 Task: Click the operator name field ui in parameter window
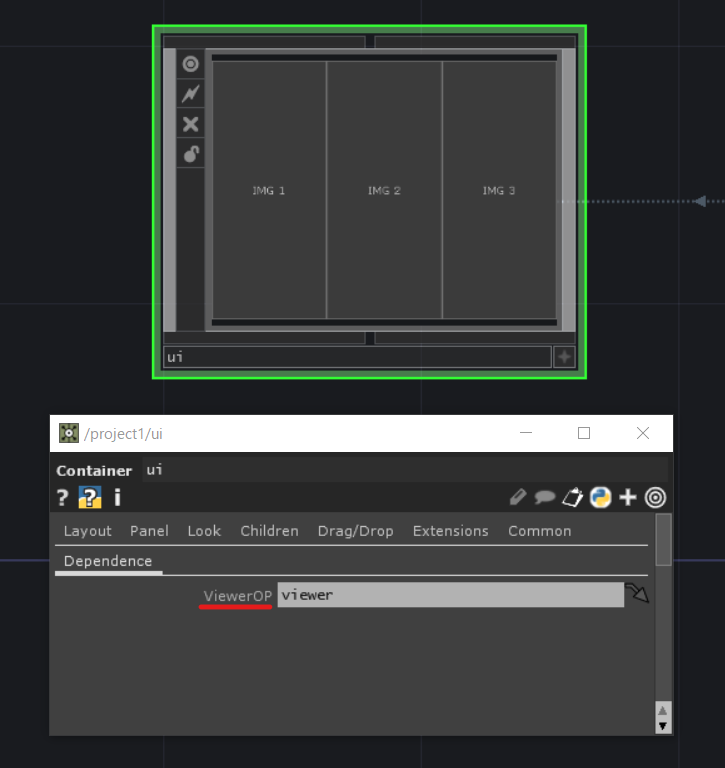tap(405, 470)
